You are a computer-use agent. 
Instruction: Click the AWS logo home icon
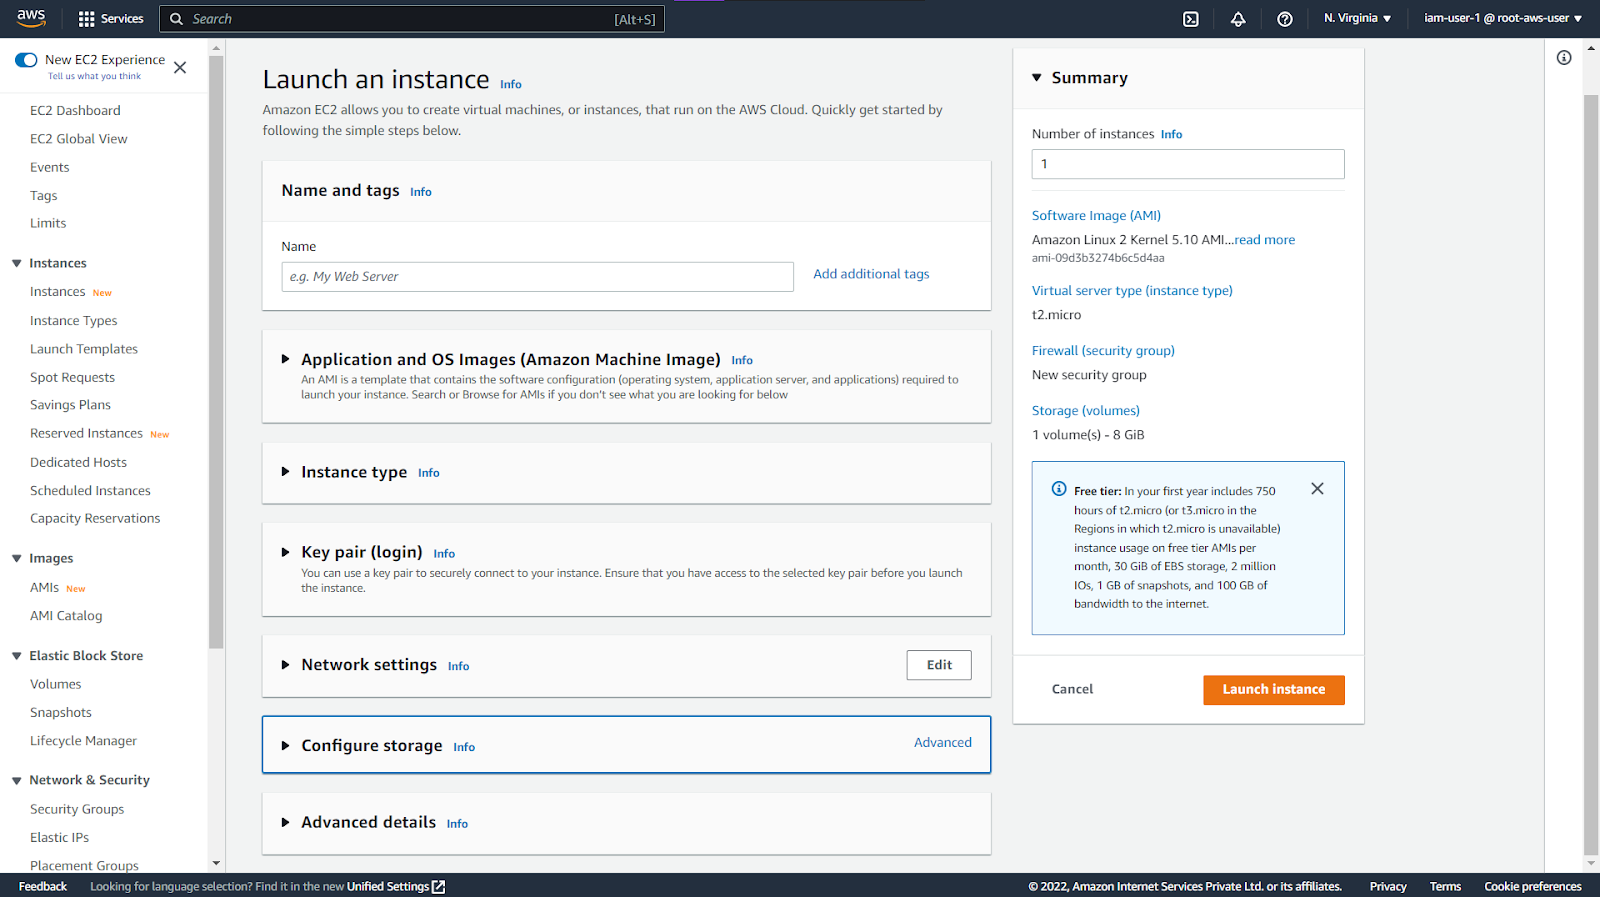(31, 18)
